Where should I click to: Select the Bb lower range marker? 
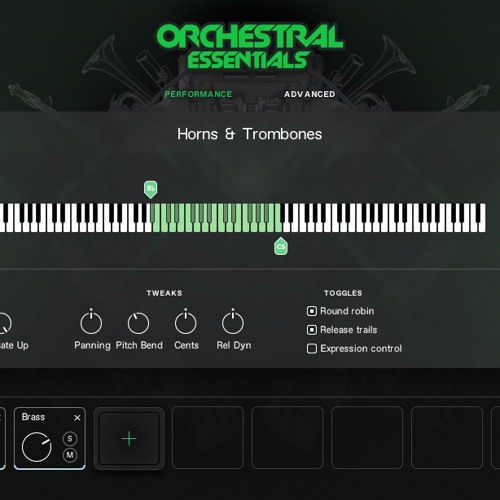(151, 190)
